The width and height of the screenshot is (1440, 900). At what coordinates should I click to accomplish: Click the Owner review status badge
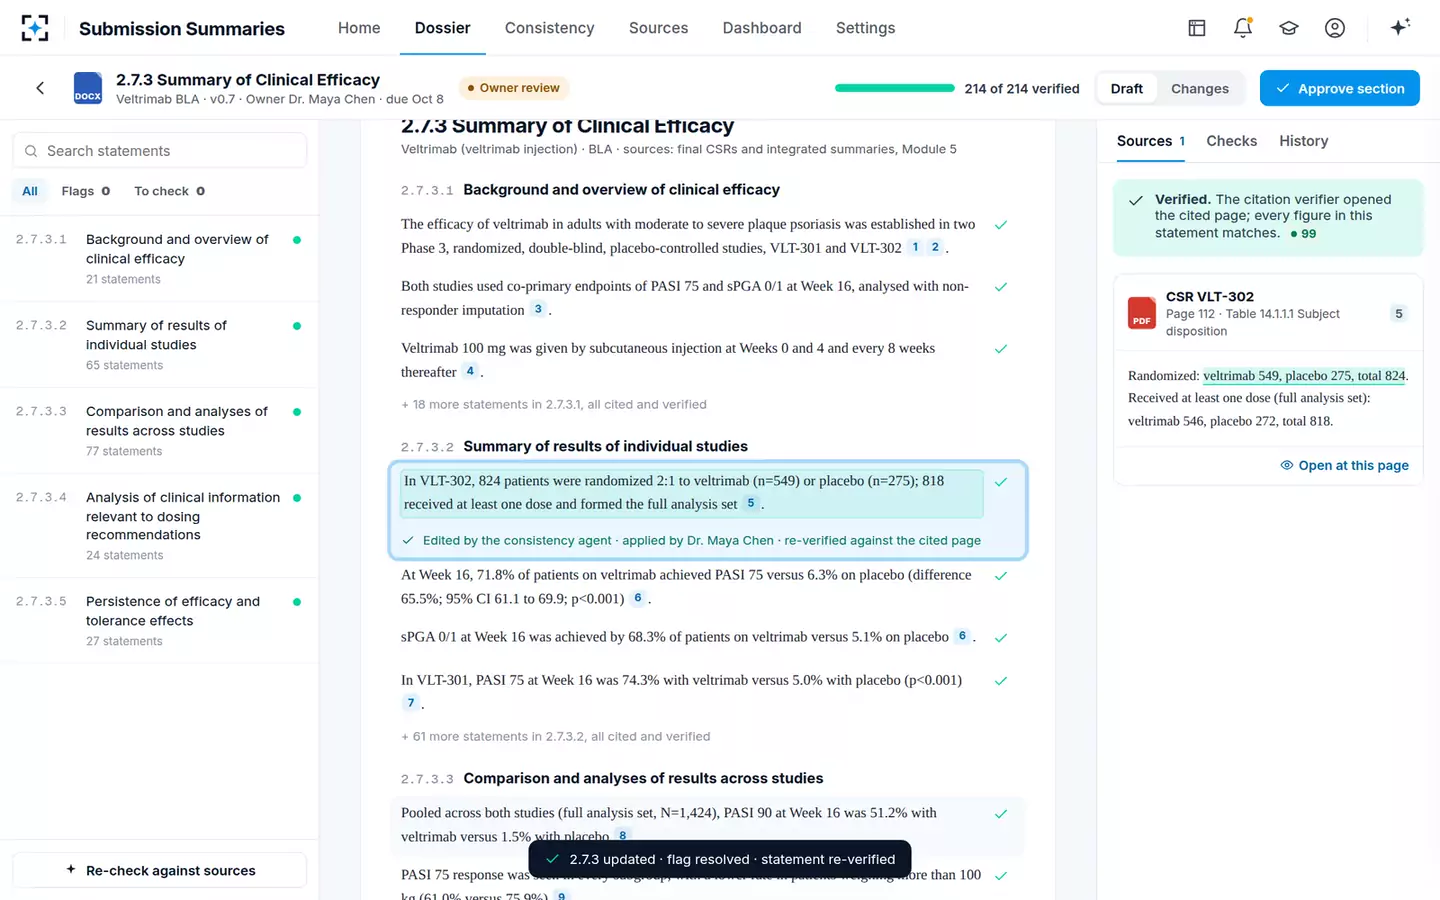pos(514,88)
